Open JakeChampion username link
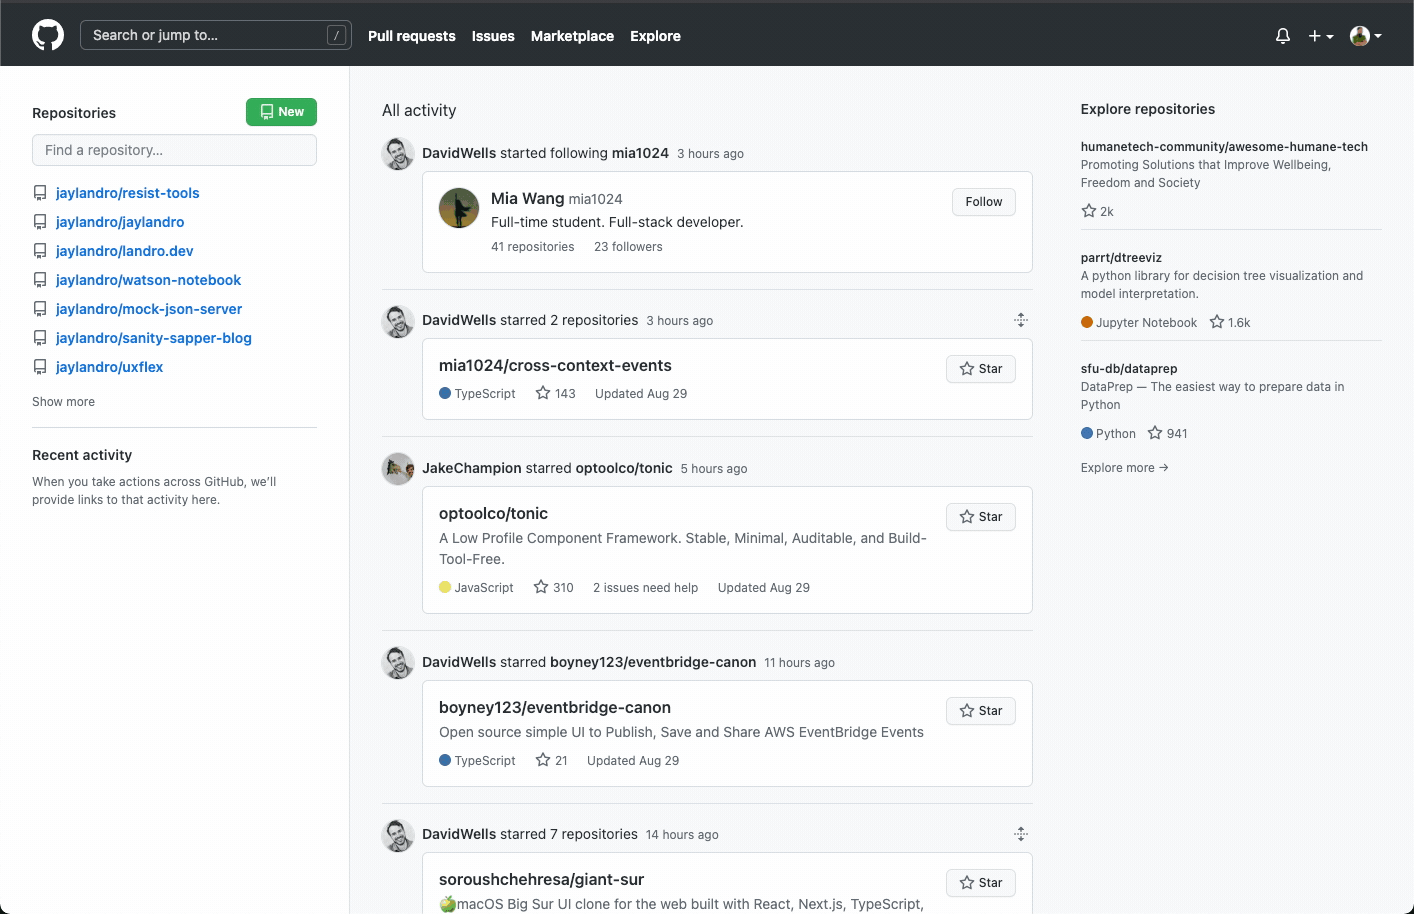The width and height of the screenshot is (1414, 914). pyautogui.click(x=472, y=468)
